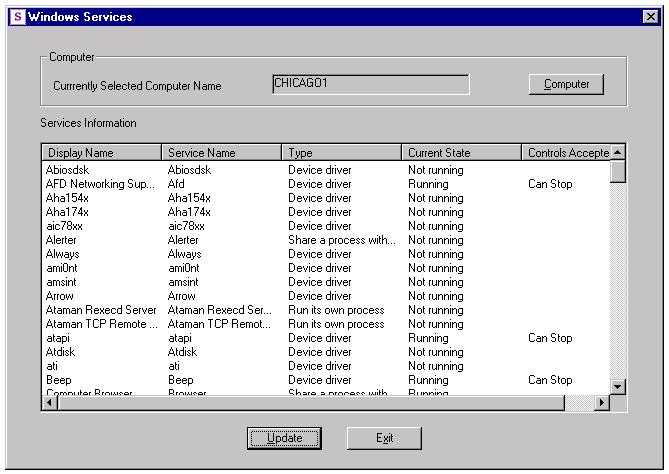
Task: Click the Afd row's Running state
Action: 428,184
